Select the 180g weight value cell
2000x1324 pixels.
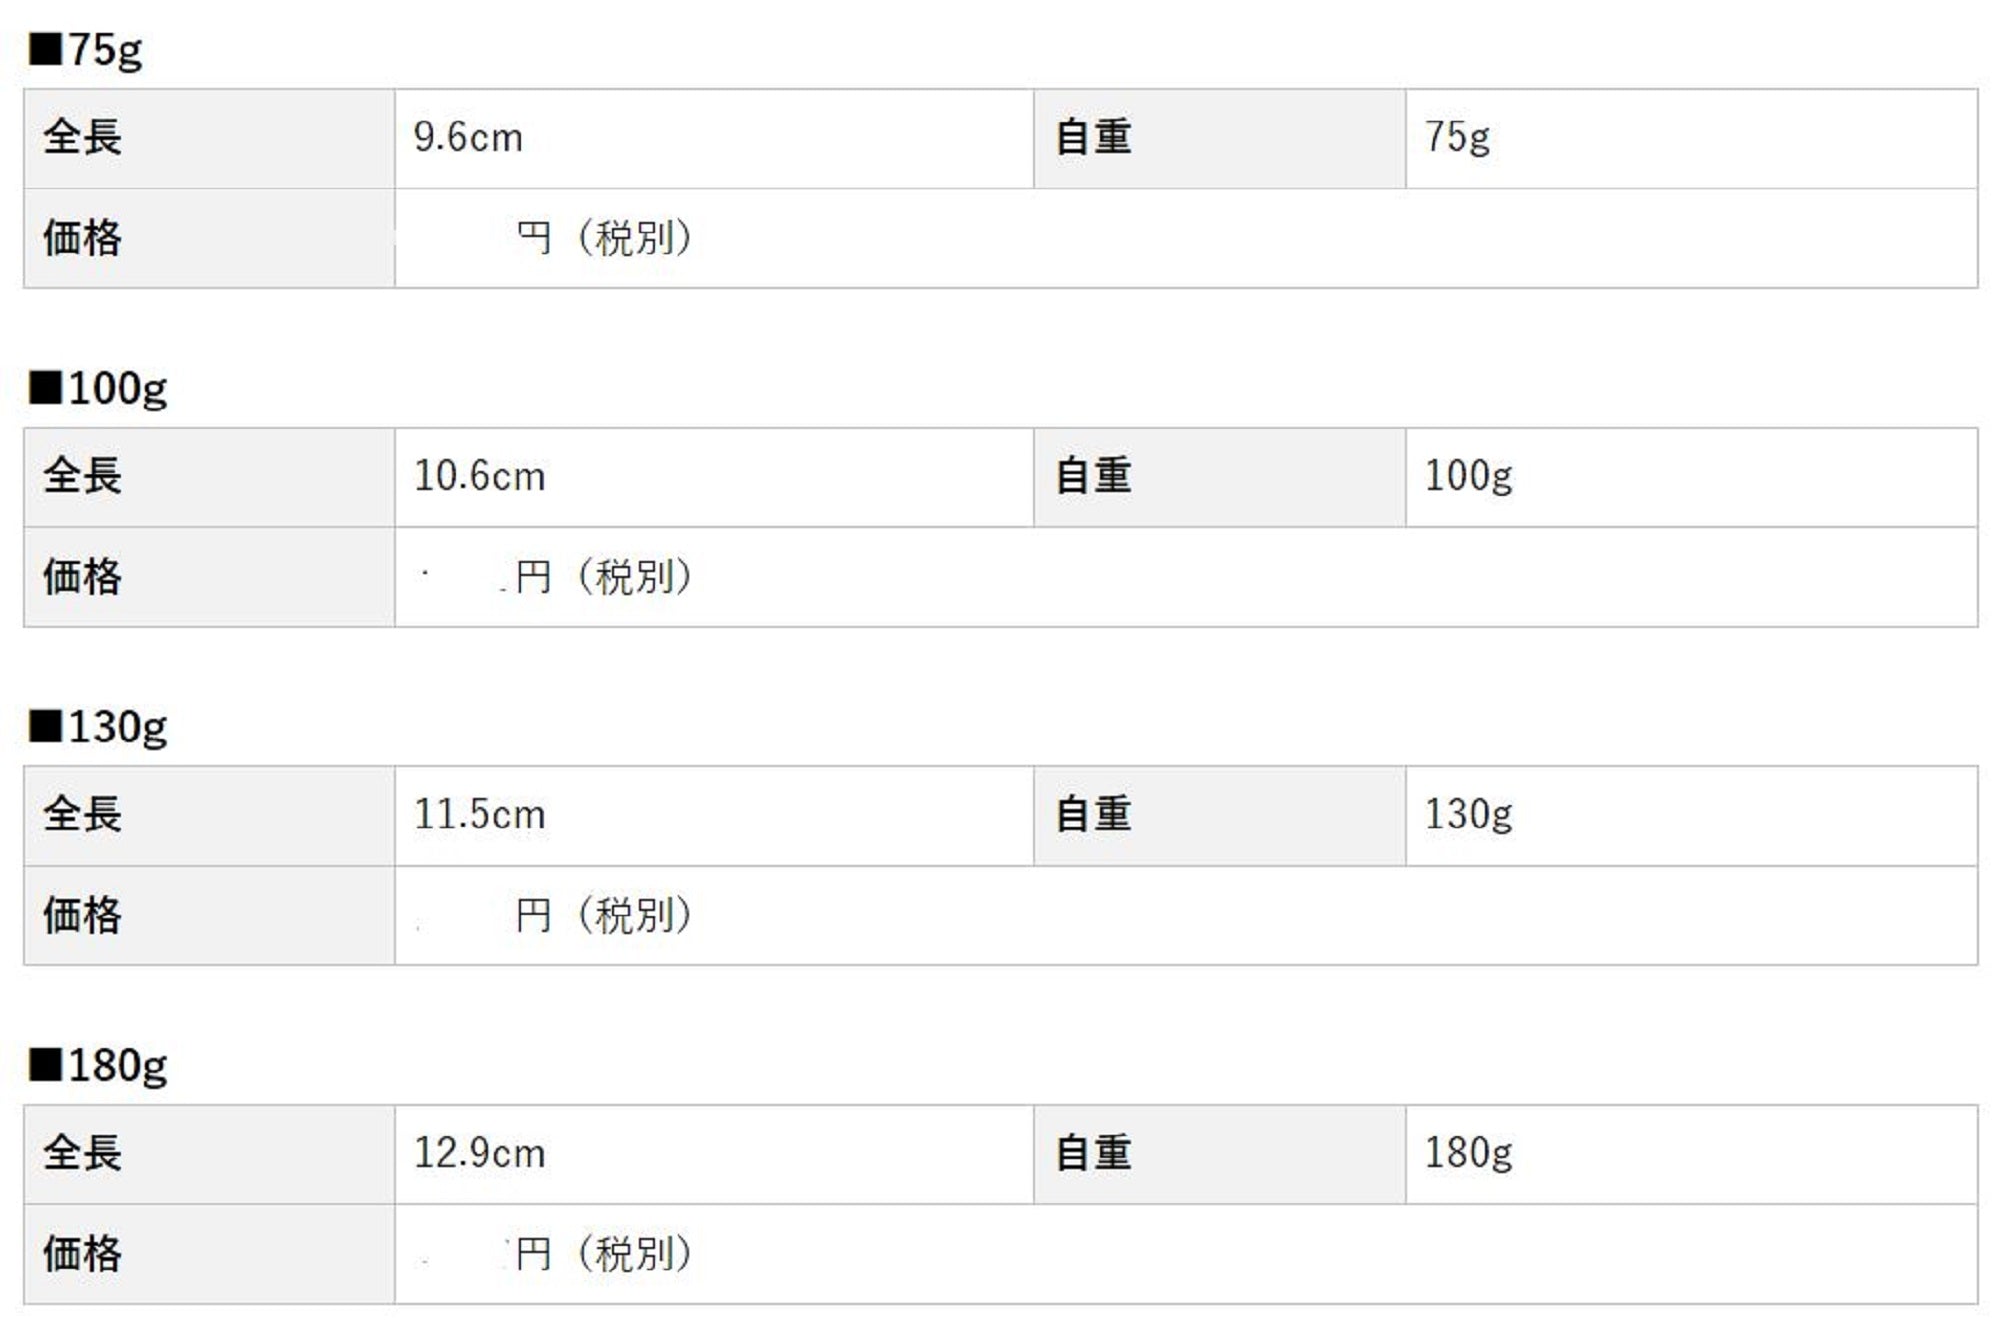click(1468, 1154)
